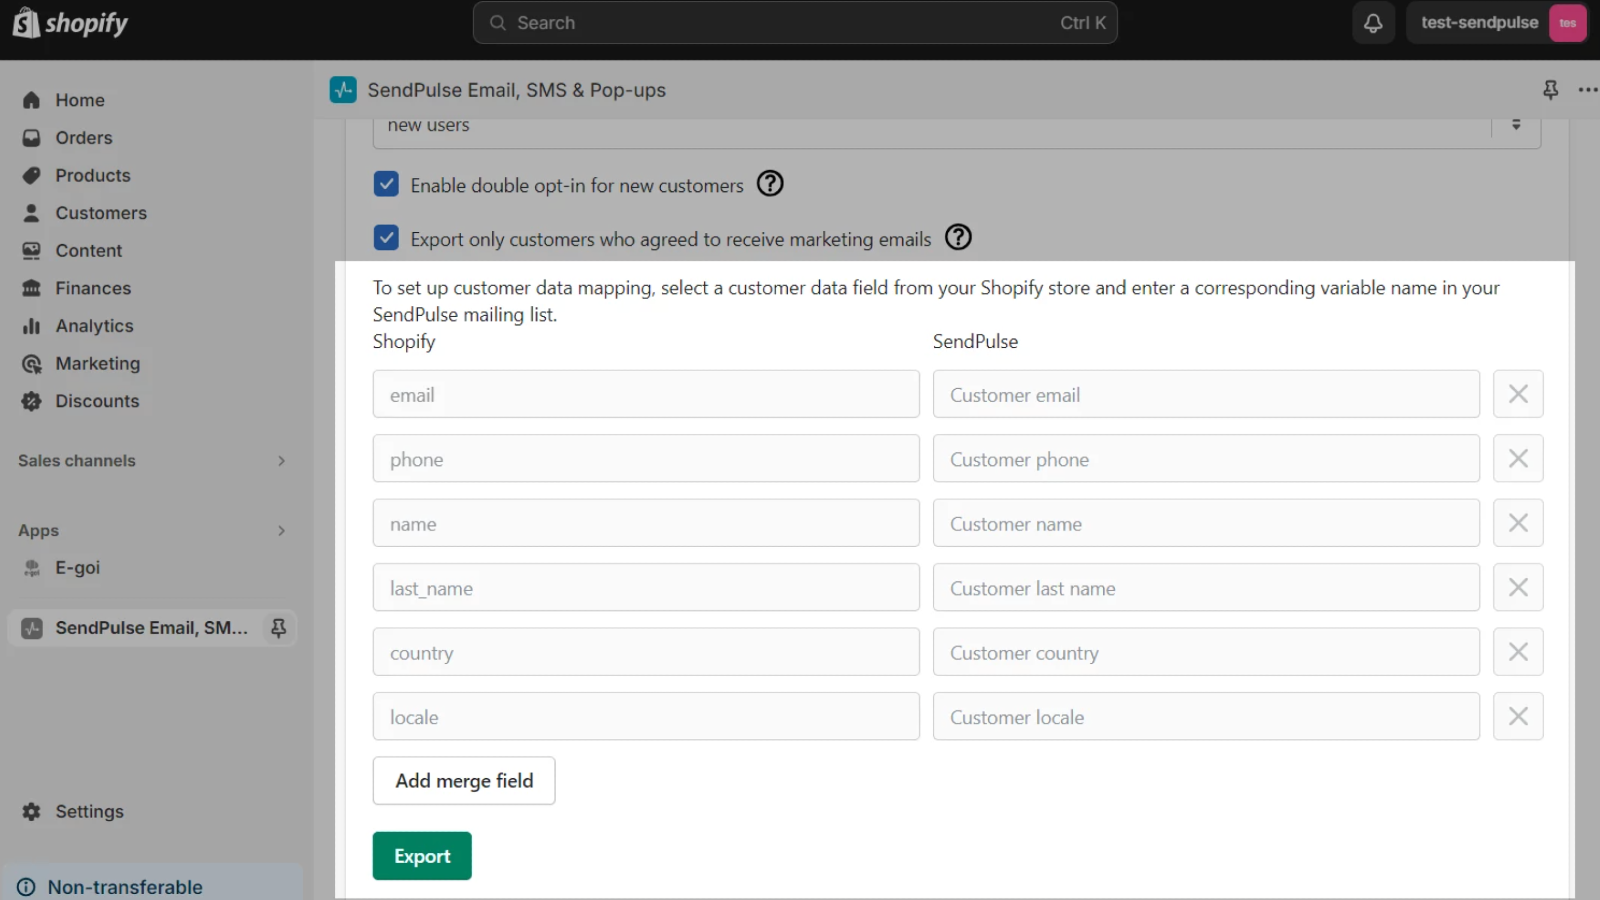Open the three-dot more actions menu
This screenshot has width=1600, height=900.
pos(1587,90)
